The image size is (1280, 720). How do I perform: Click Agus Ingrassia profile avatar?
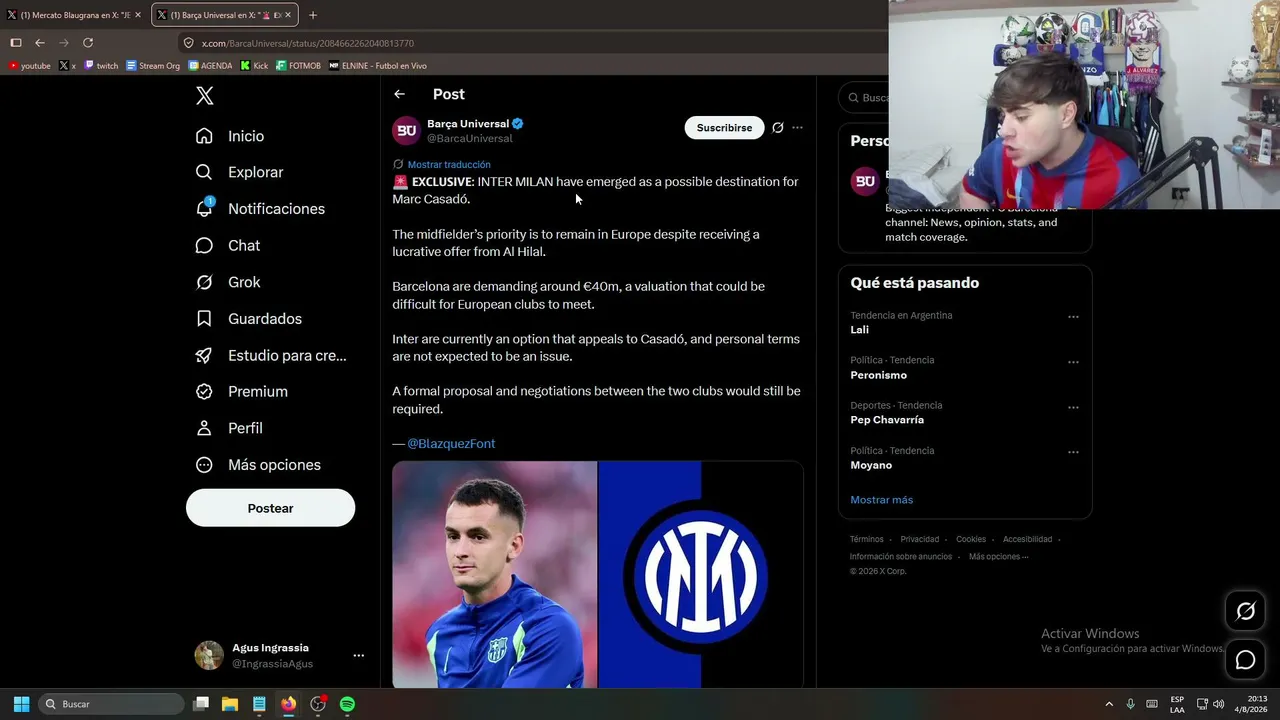pos(209,655)
